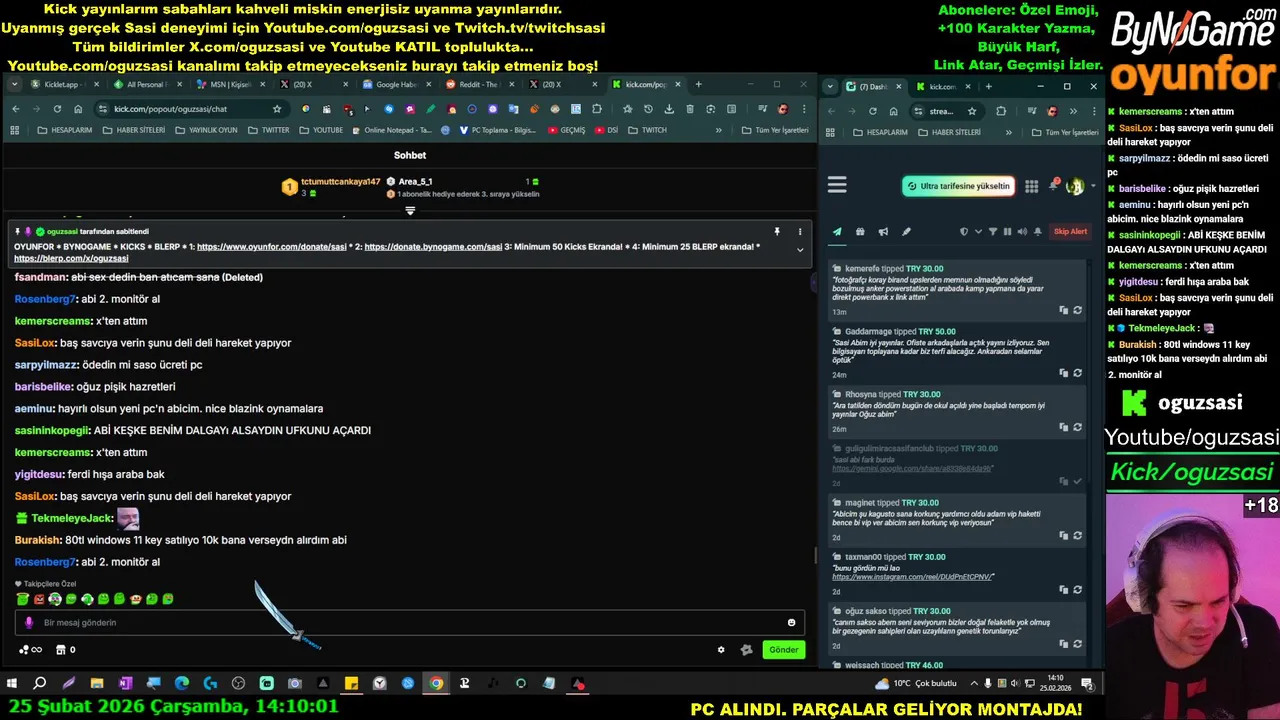The image size is (1280, 720).
Task: Open Windows taskbar search
Action: point(40,684)
